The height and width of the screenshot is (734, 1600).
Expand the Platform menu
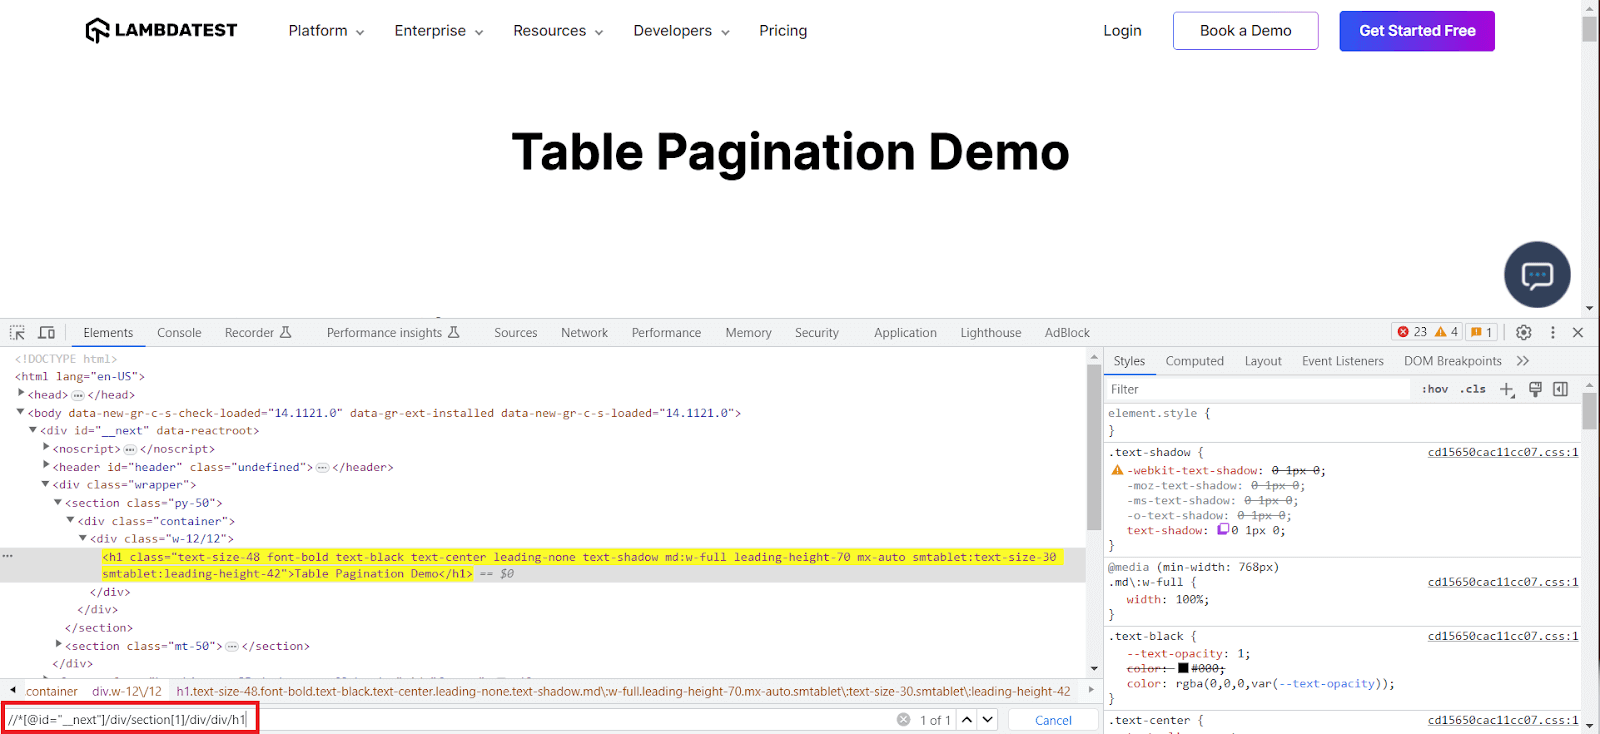(x=326, y=31)
